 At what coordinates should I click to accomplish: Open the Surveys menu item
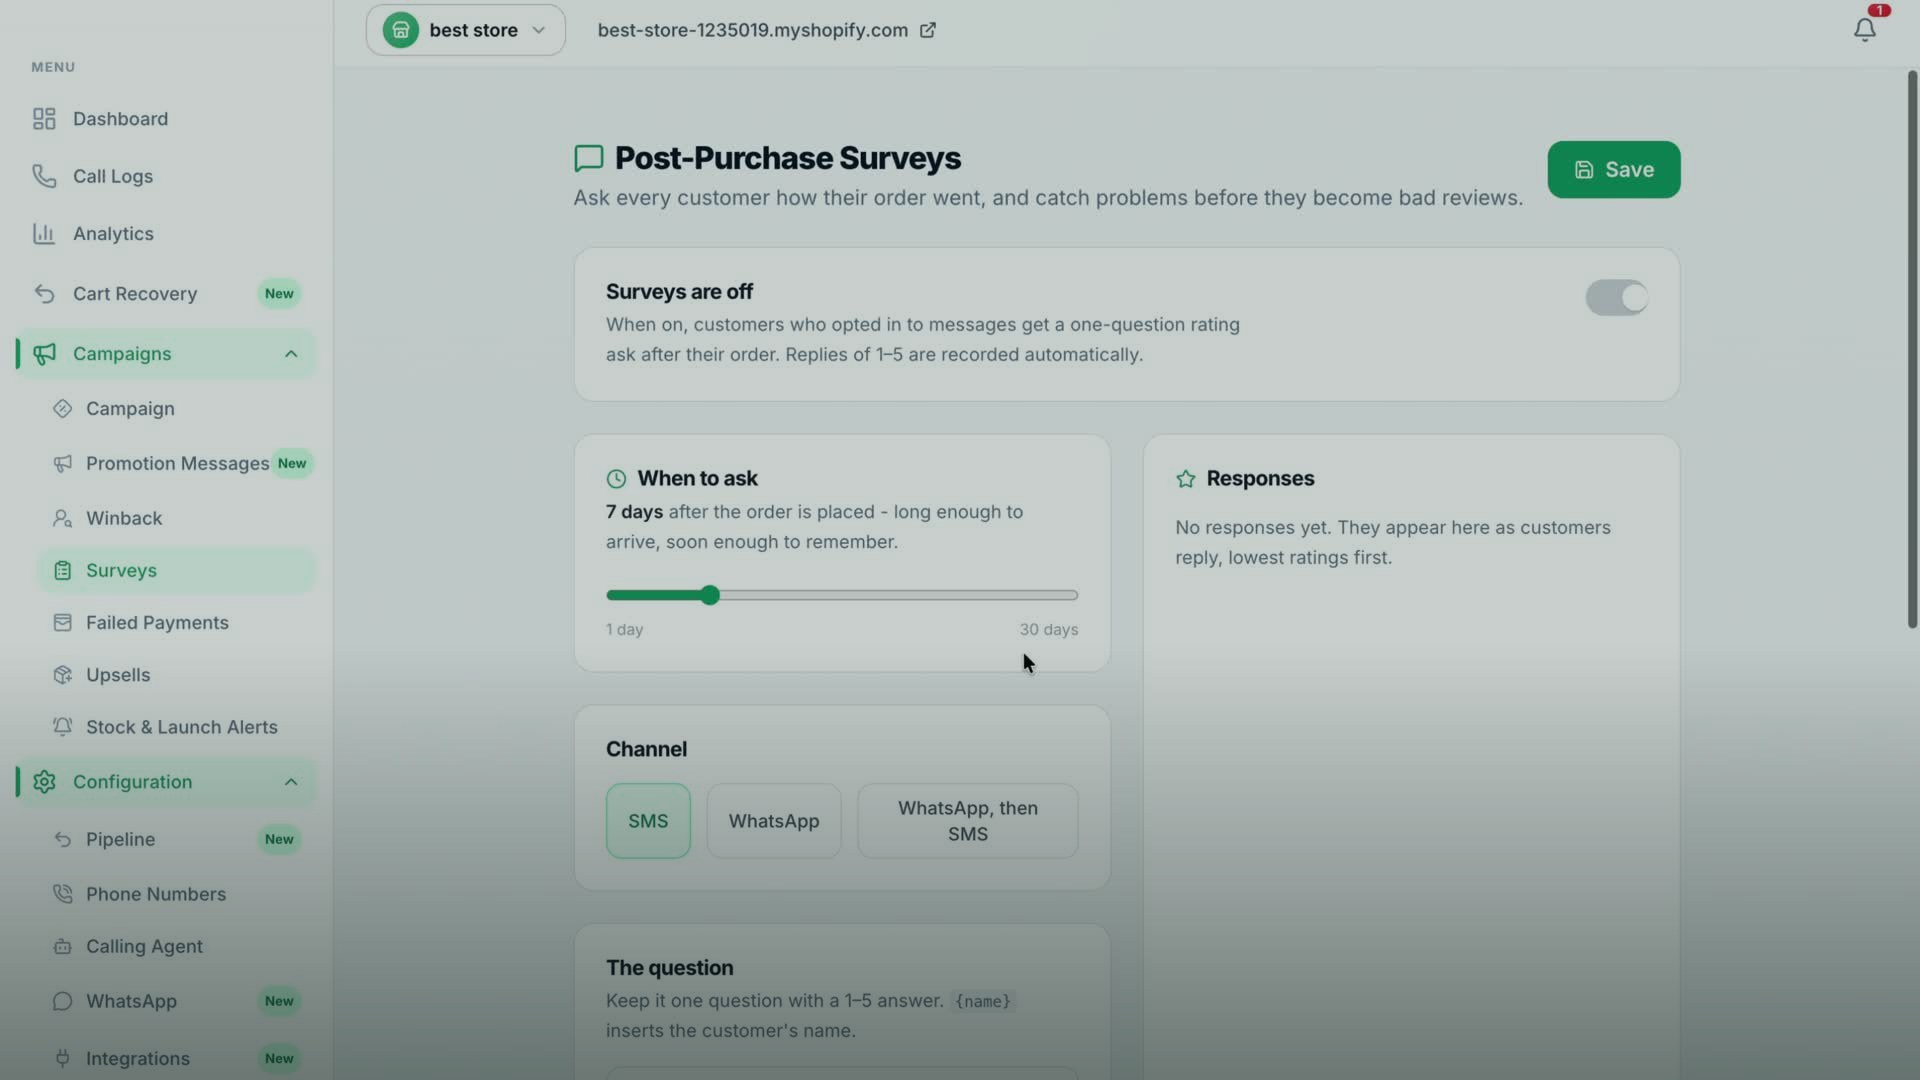click(x=177, y=570)
